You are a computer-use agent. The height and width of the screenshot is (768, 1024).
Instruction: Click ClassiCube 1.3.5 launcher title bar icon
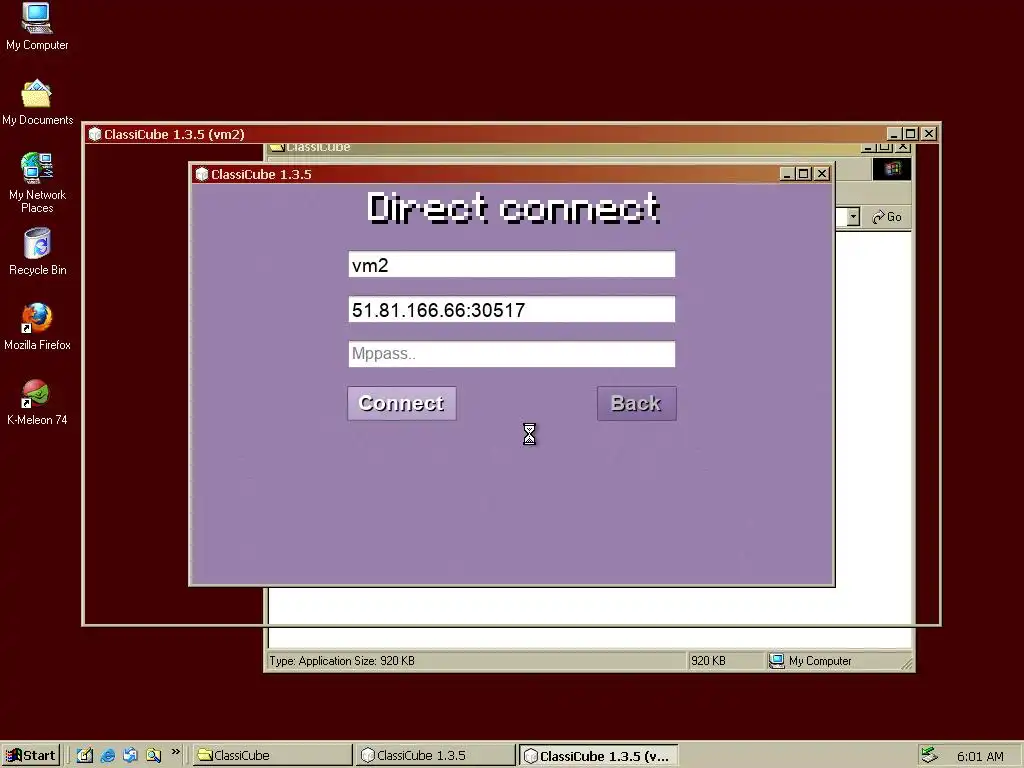pyautogui.click(x=202, y=174)
